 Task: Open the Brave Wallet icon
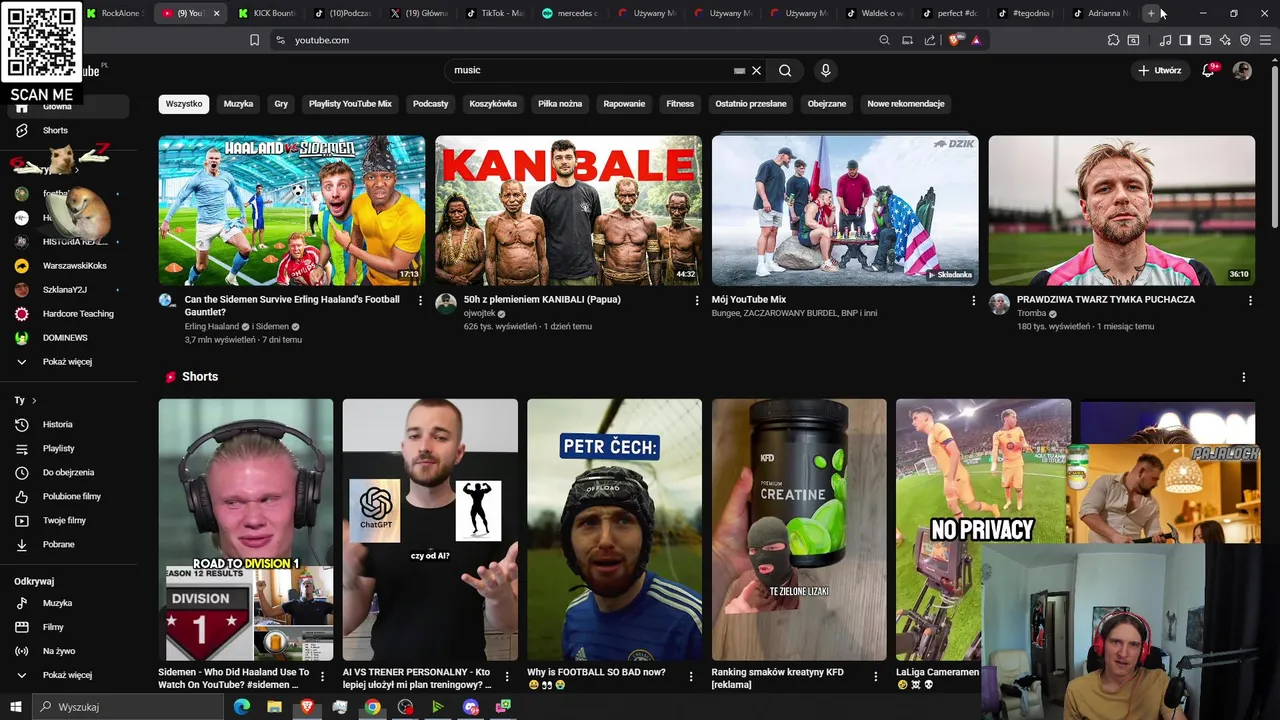(x=1205, y=40)
